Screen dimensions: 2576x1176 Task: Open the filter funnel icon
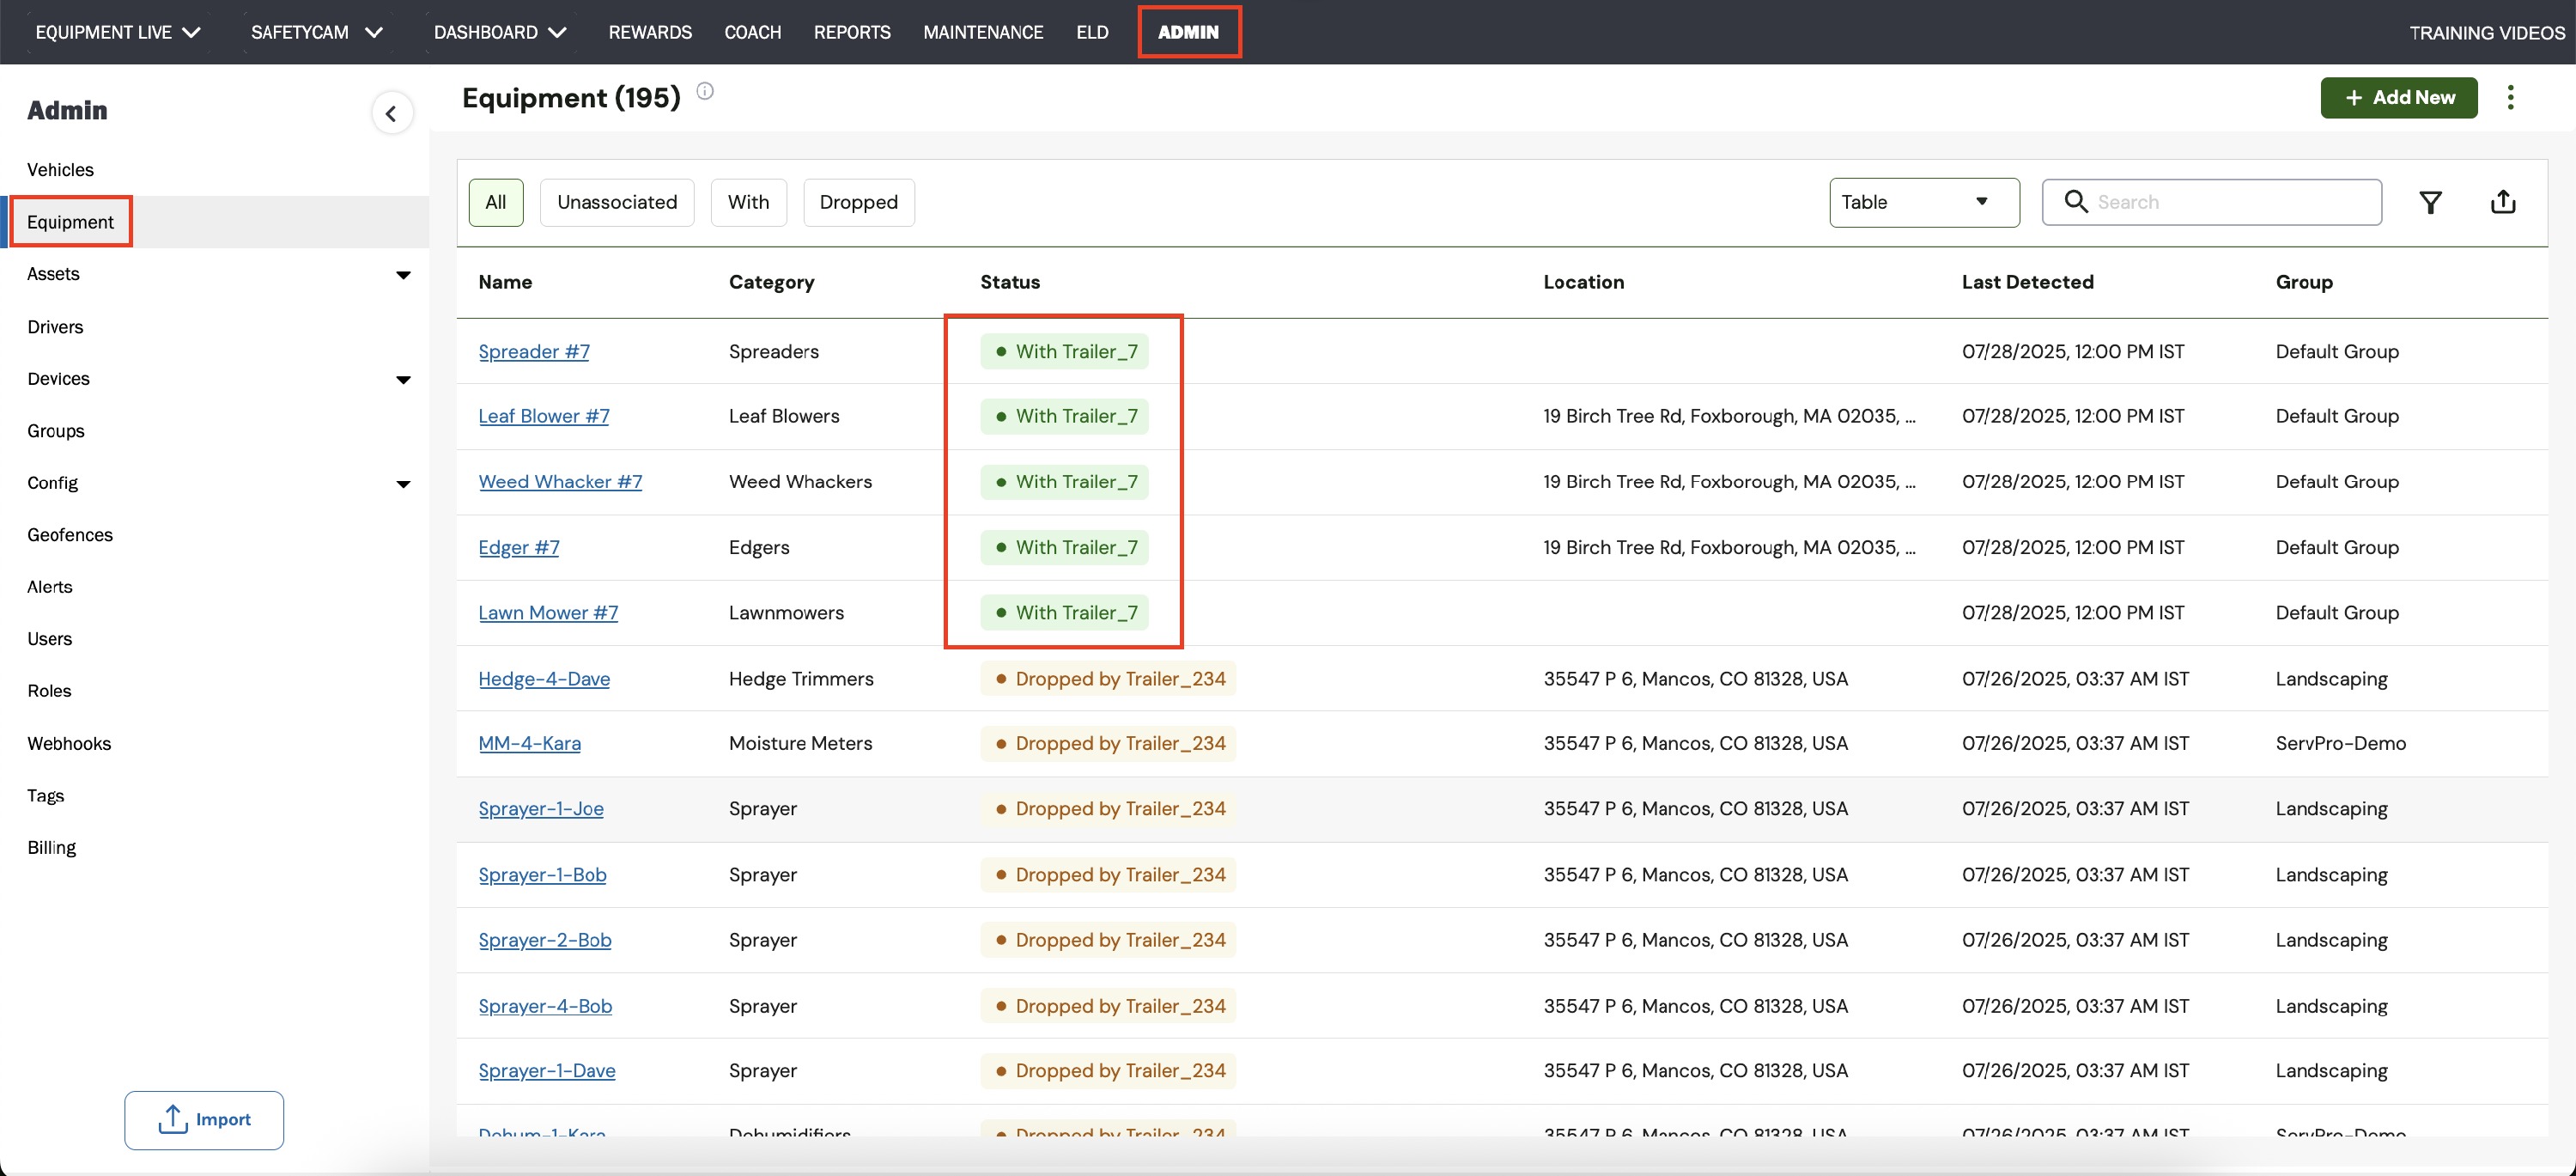2430,203
